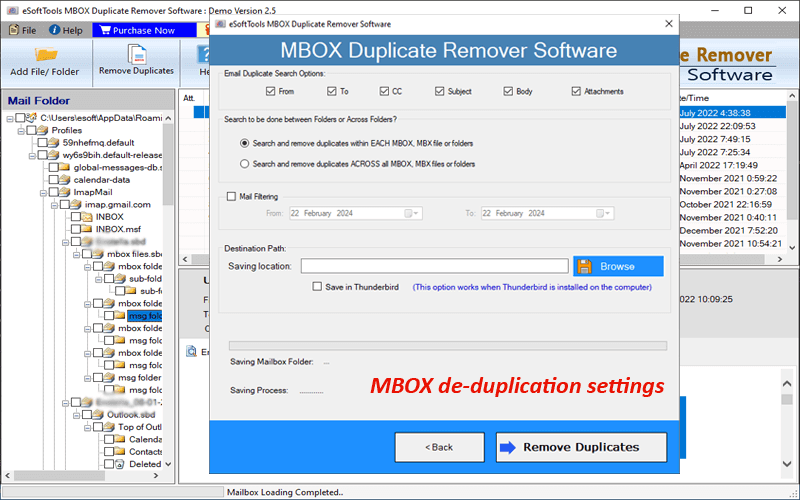Select the highlighted msg folder tree item
This screenshot has height=500, width=800.
pyautogui.click(x=145, y=316)
